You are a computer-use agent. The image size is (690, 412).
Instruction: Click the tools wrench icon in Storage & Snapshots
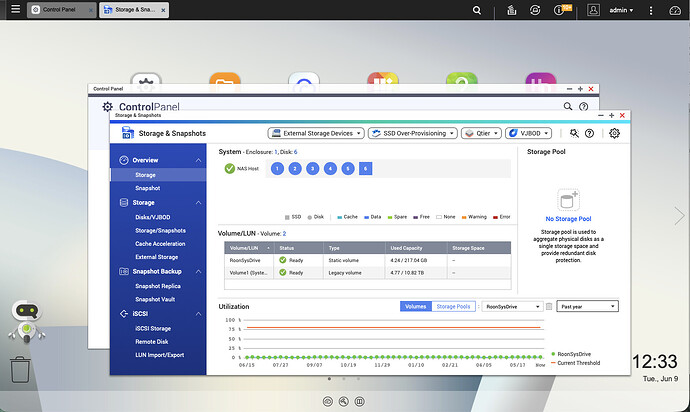click(574, 133)
